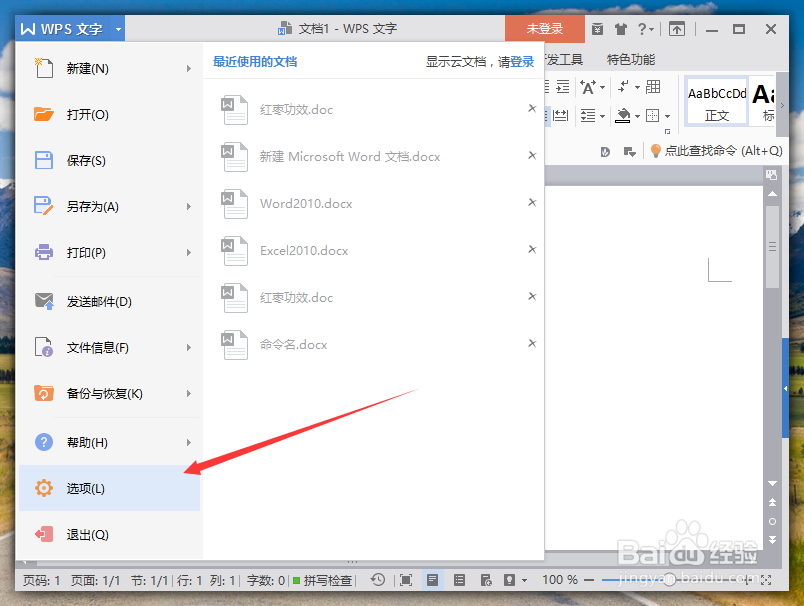Open the WPS 文字 dropdown arrow in title bar

pyautogui.click(x=118, y=29)
